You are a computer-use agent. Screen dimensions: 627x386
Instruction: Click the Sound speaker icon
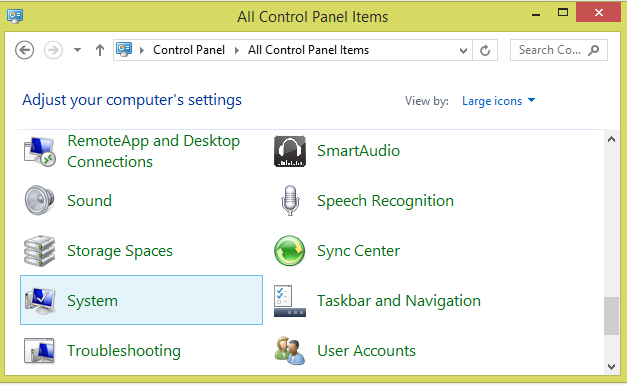(x=39, y=200)
